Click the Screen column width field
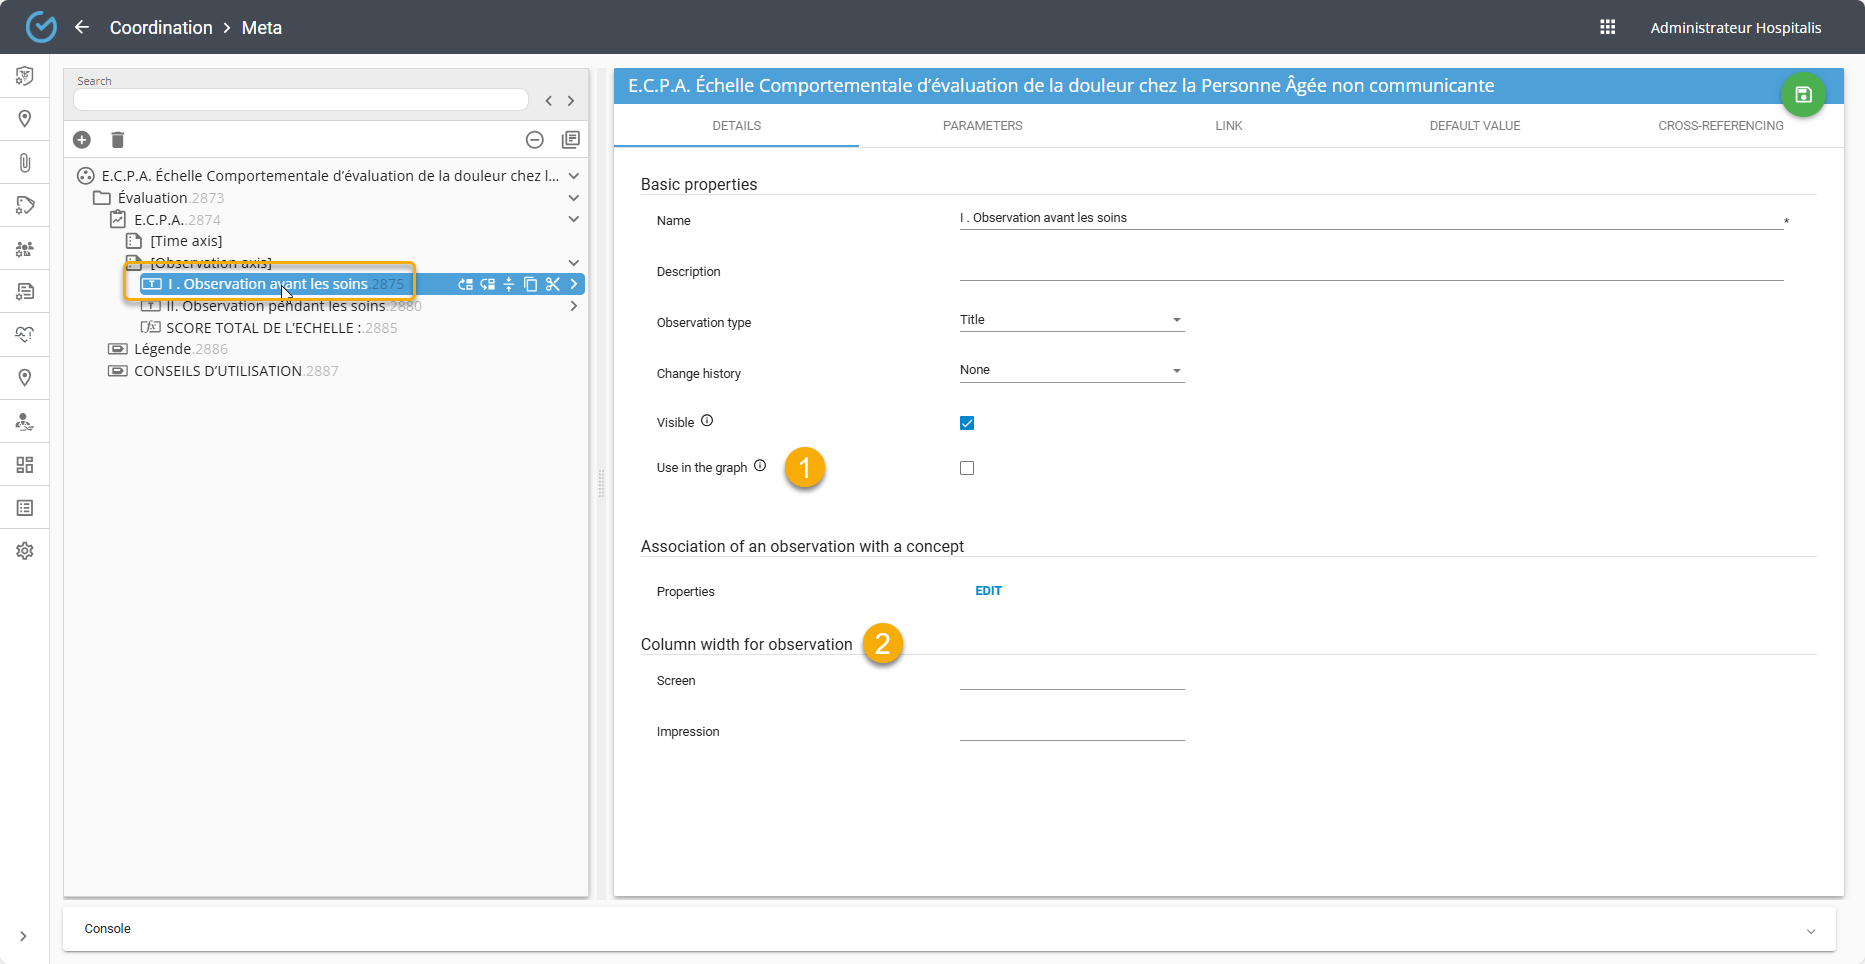The image size is (1865, 964). pos(1071,679)
